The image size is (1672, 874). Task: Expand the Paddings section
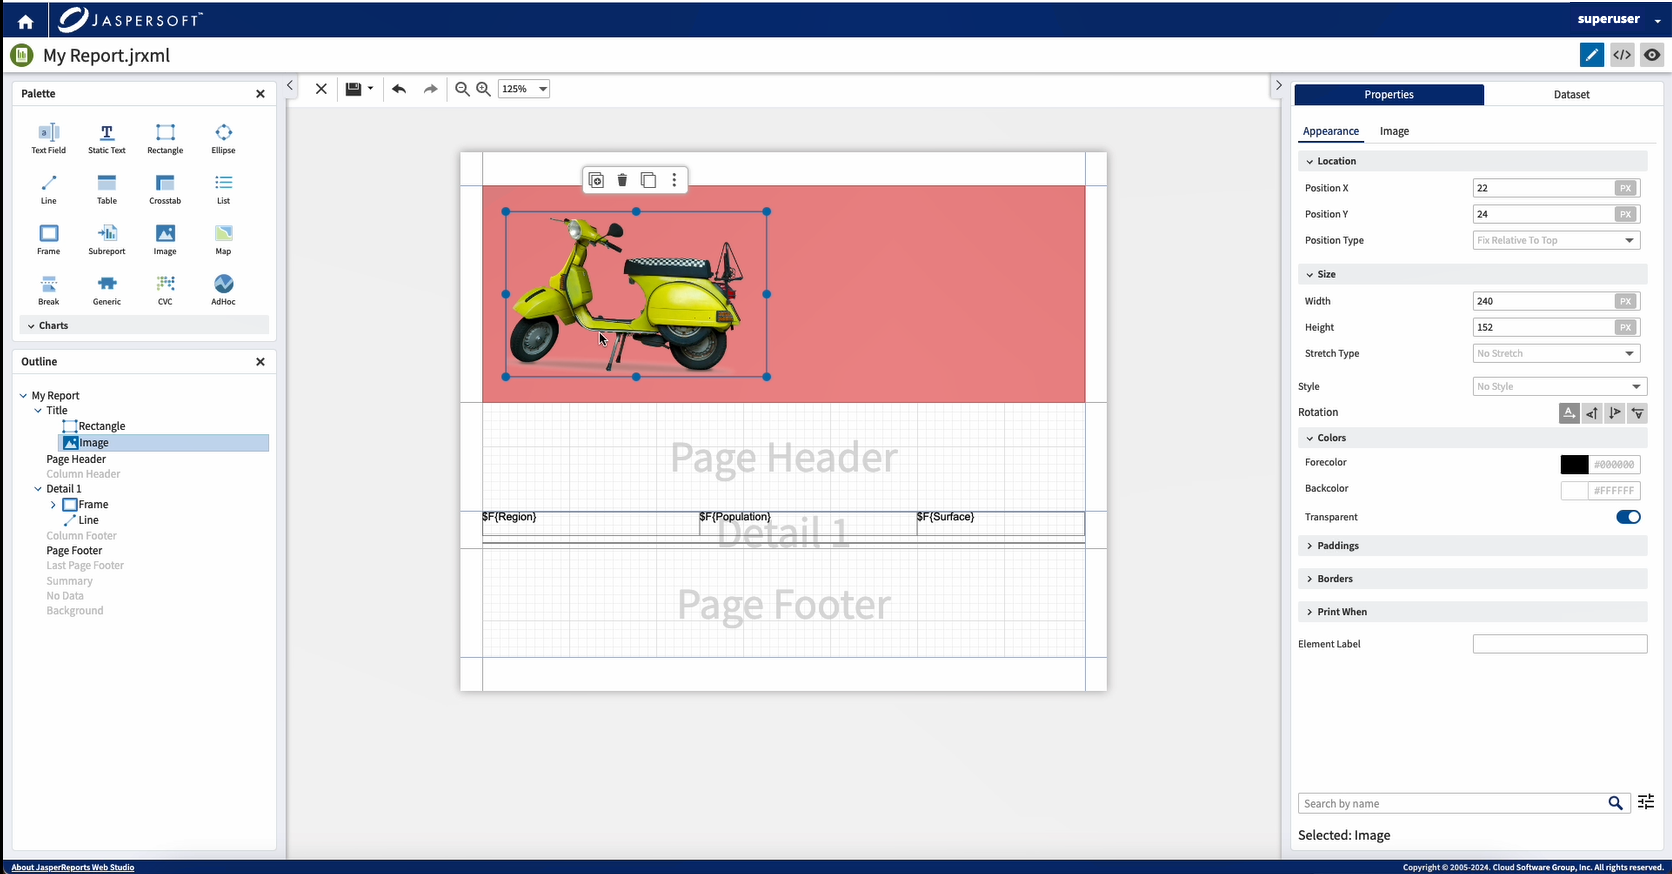(1472, 546)
